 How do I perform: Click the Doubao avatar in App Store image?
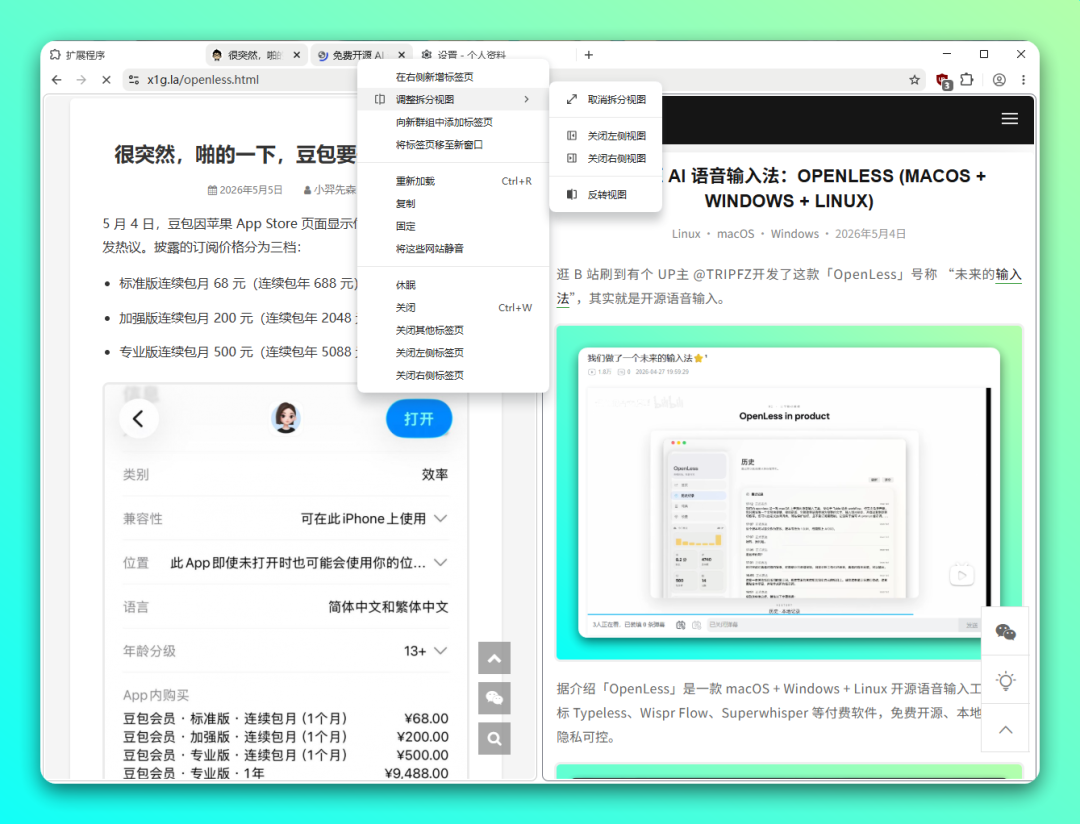(x=286, y=418)
